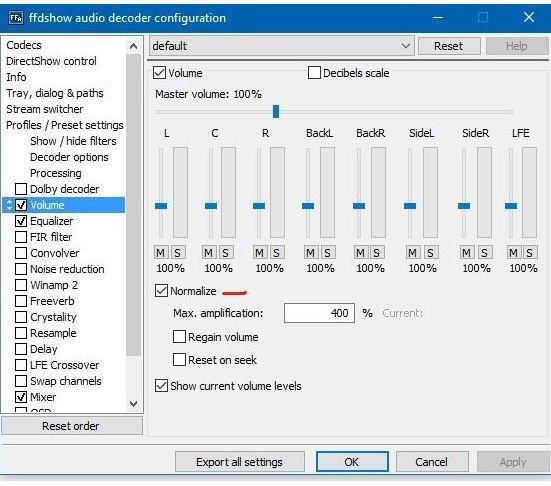Mute the BackR channel with M button

[x=361, y=252]
